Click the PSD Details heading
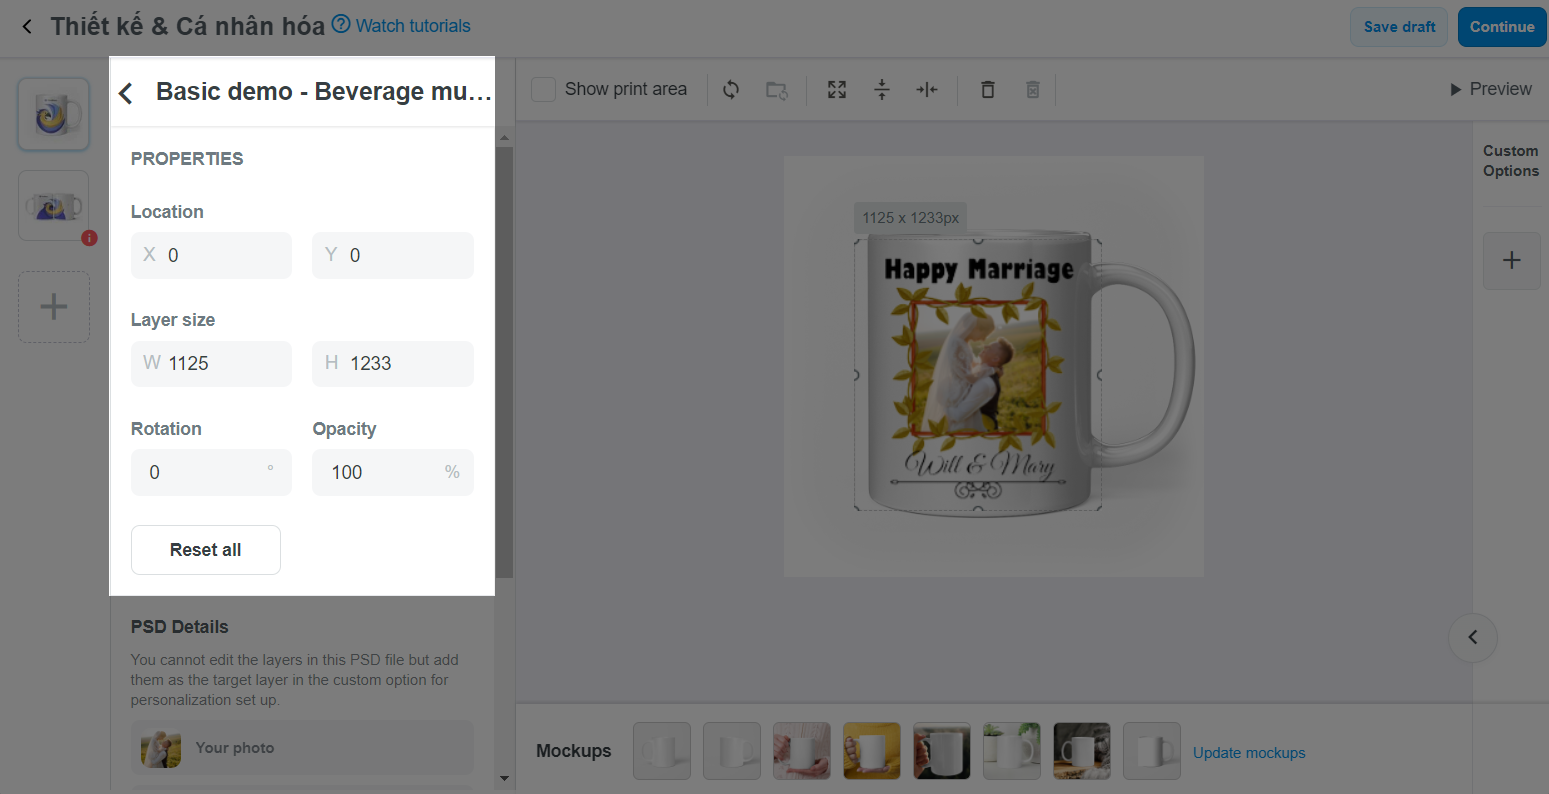 180,627
